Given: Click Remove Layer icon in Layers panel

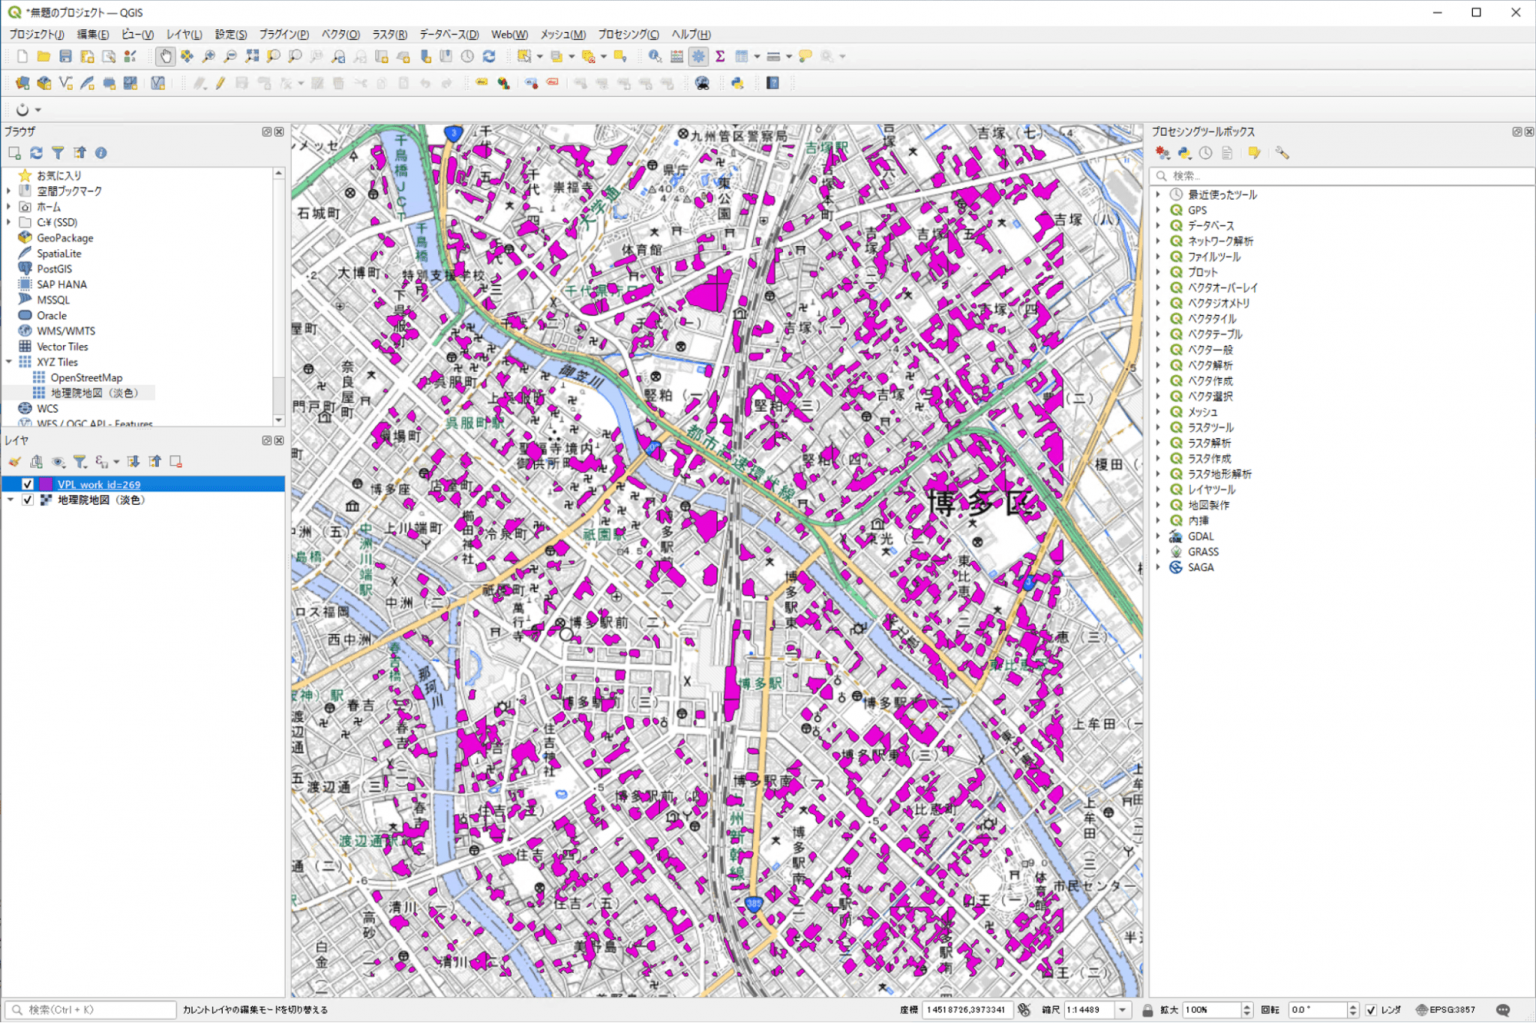Looking at the screenshot, I should [176, 462].
